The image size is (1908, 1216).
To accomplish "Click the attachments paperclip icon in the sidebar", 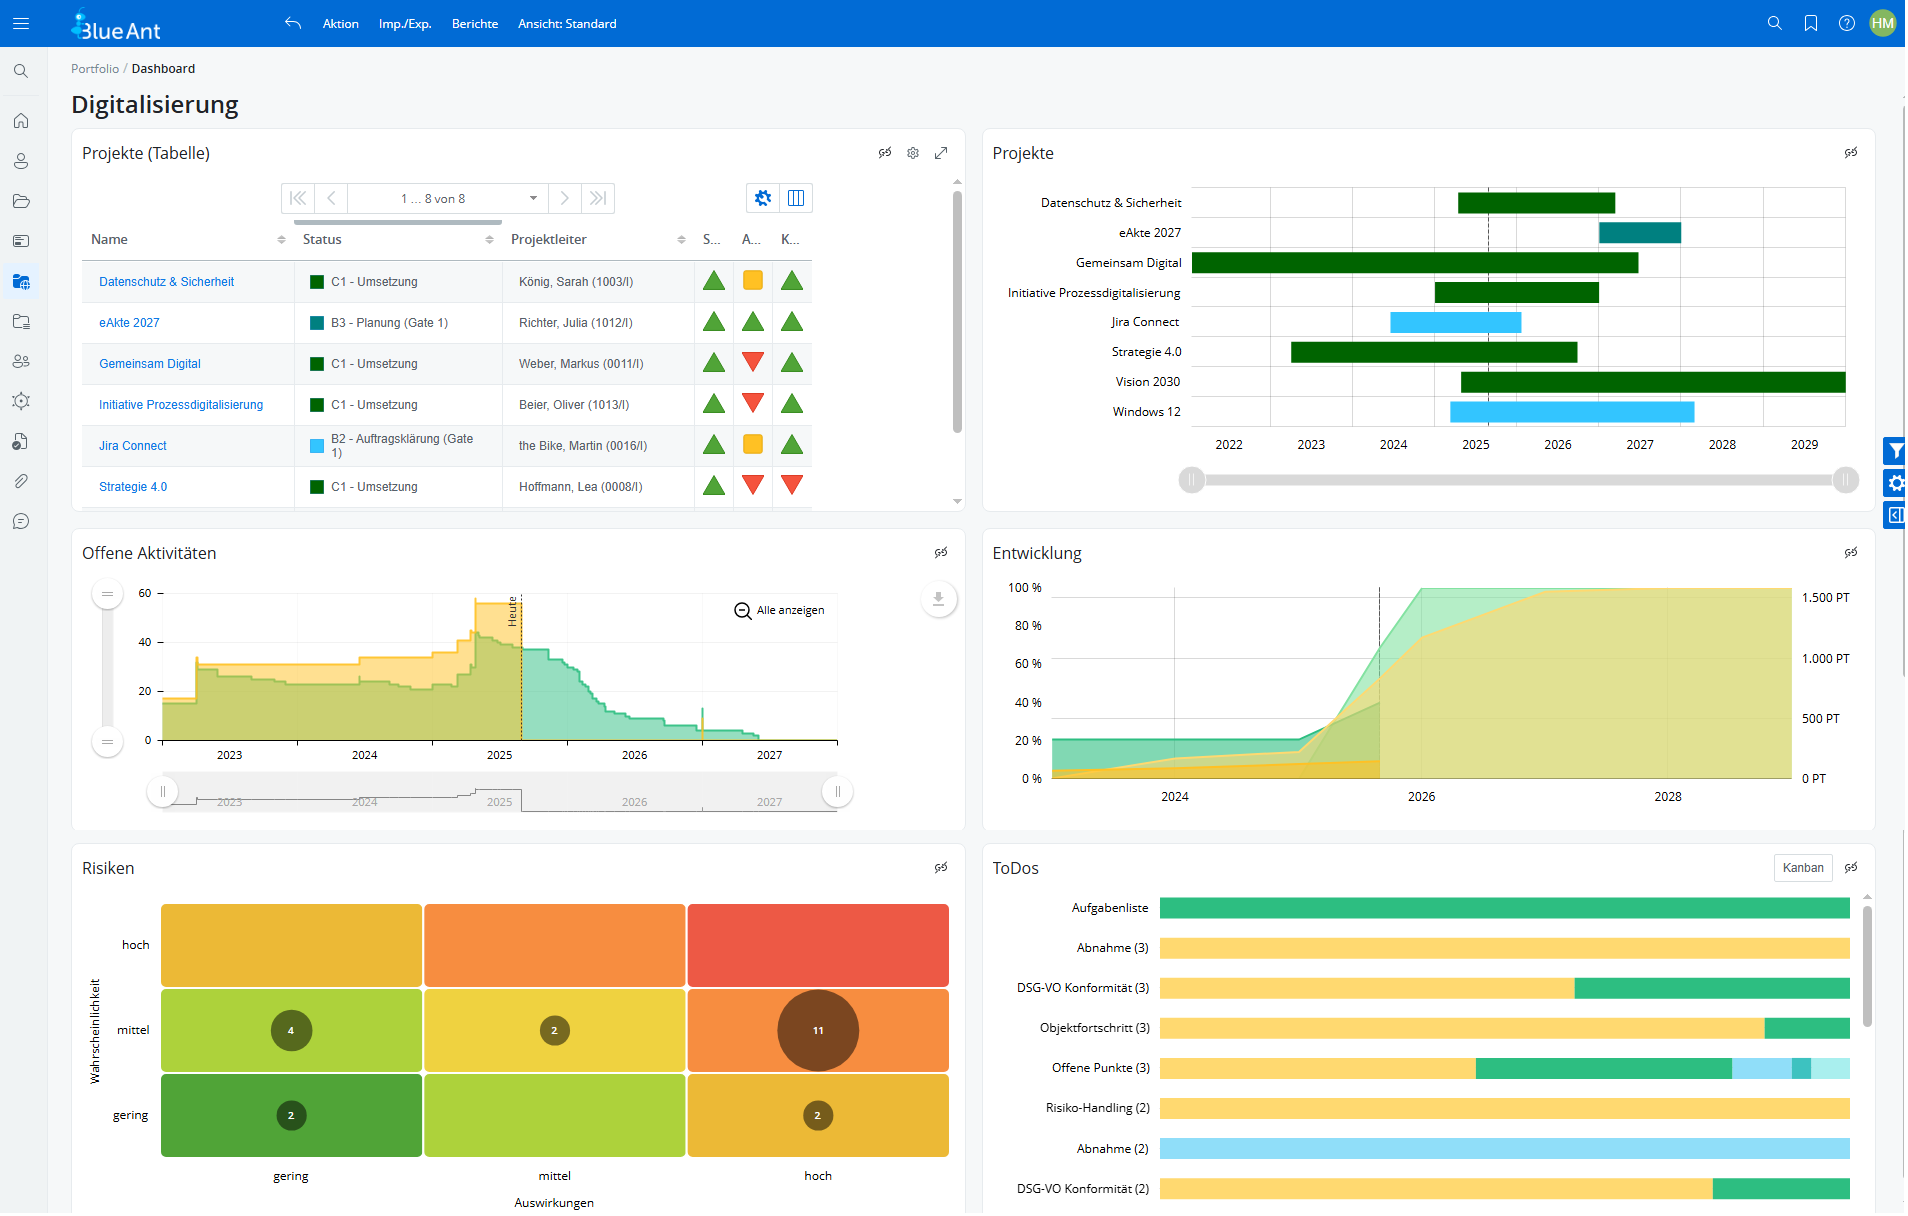I will [21, 481].
